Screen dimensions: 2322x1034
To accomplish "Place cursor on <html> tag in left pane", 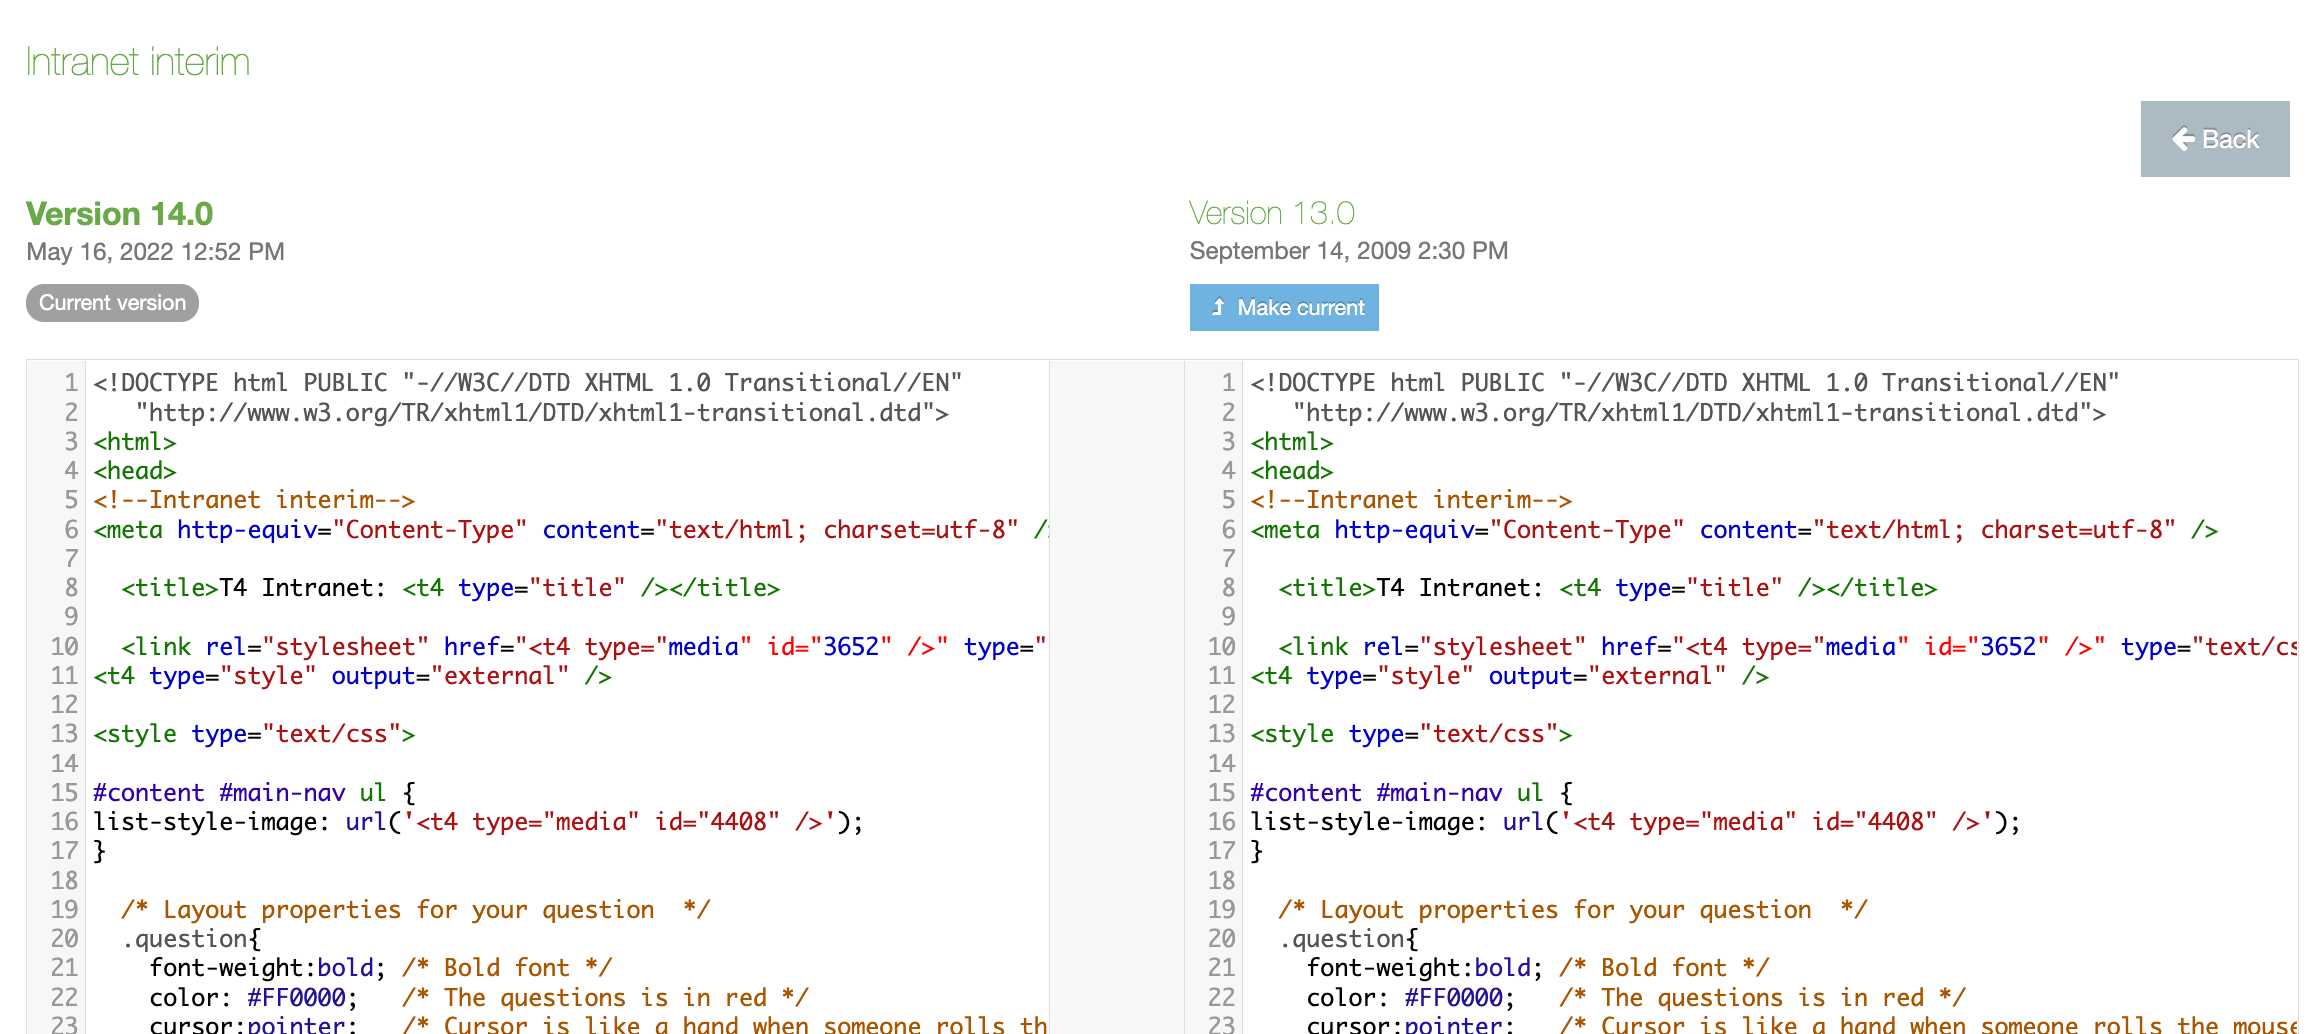I will tap(135, 442).
